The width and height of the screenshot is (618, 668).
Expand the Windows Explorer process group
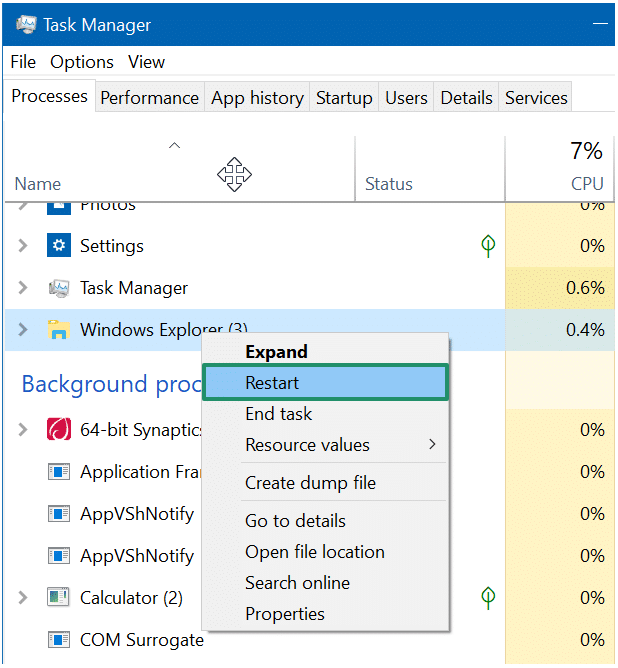click(x=23, y=329)
